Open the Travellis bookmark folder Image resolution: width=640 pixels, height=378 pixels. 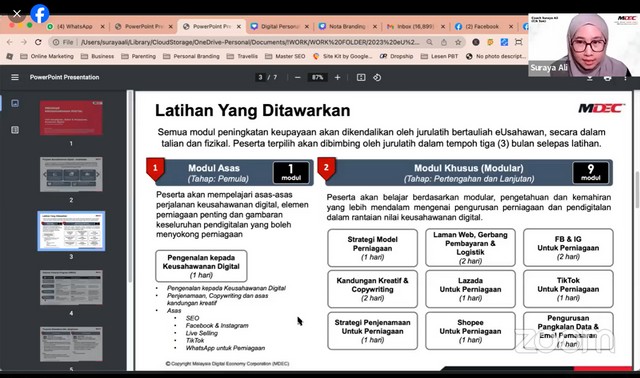[242, 56]
